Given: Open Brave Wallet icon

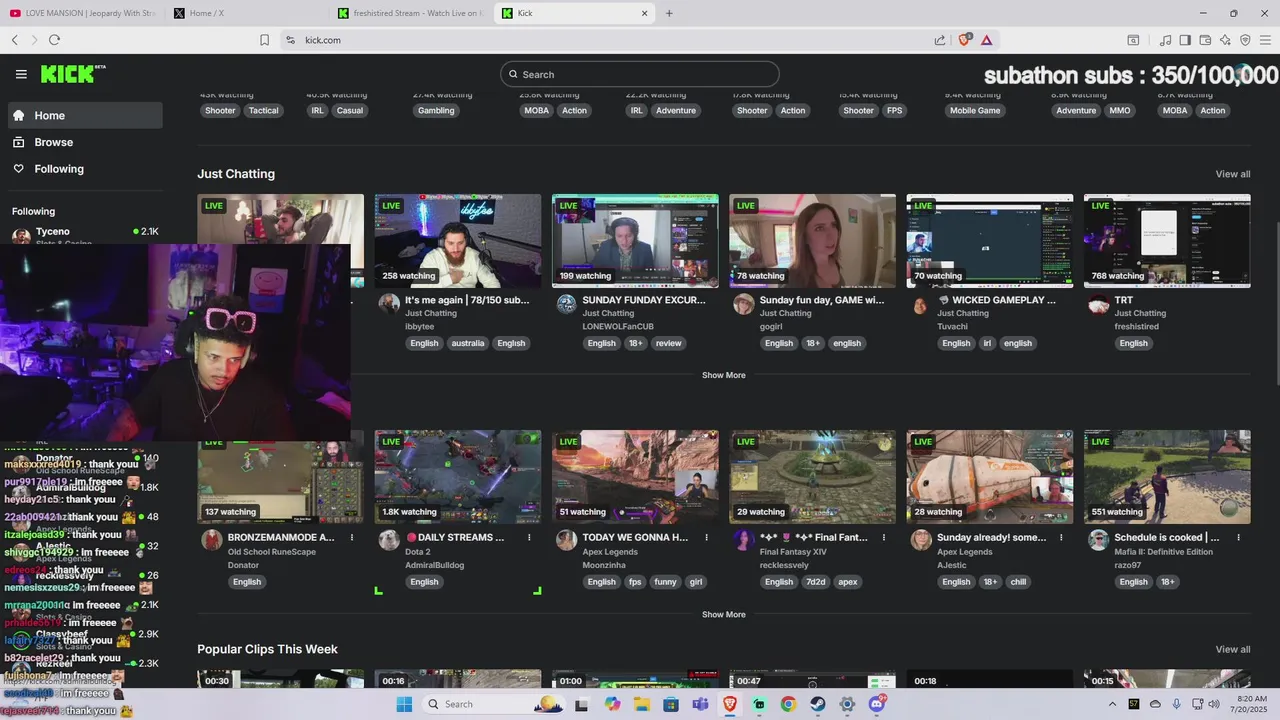Looking at the screenshot, I should click(x=1205, y=40).
